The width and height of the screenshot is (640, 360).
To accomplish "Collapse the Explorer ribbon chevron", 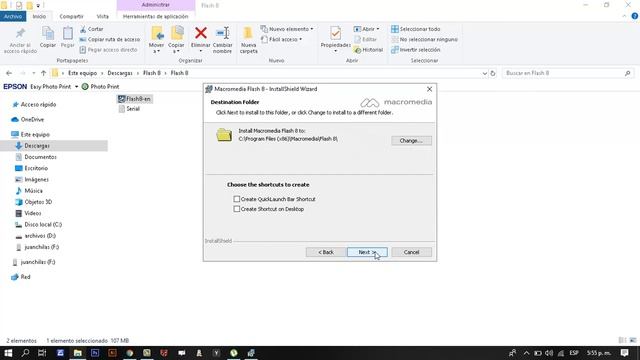I will 624,16.
